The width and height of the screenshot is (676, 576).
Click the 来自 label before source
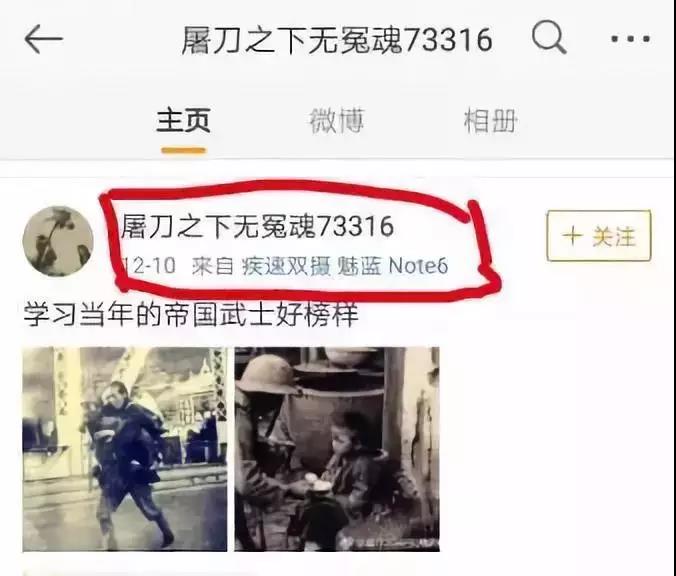click(x=213, y=266)
